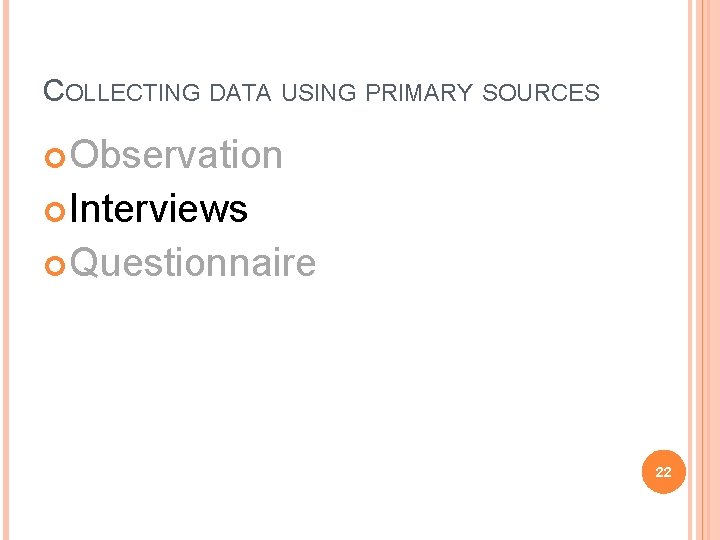Select the Questionnaire bullet text
720x540 pixels.
point(193,263)
